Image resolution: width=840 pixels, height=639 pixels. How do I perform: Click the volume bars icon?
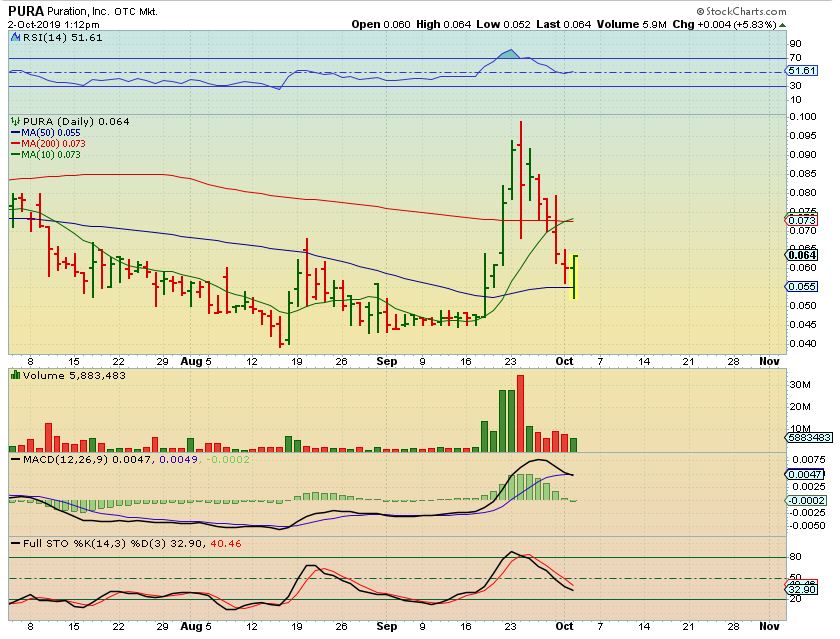(16, 375)
